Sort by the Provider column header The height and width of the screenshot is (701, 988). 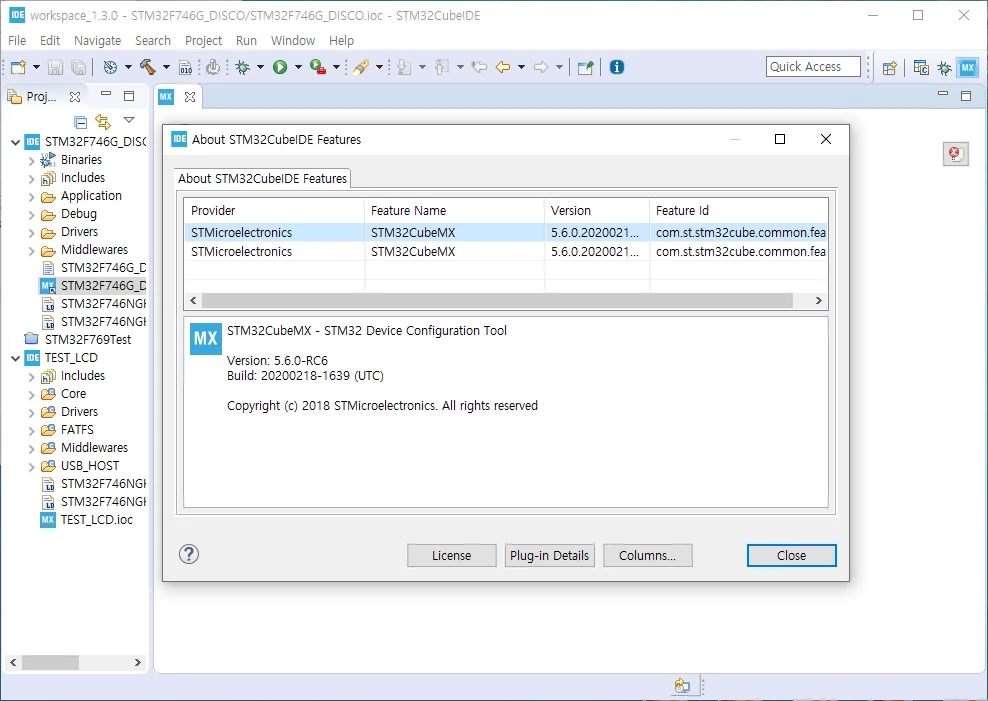point(274,210)
